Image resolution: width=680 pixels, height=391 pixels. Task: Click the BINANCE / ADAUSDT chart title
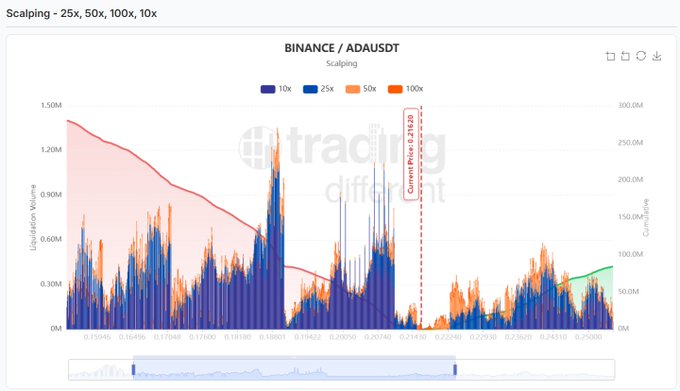click(x=342, y=48)
